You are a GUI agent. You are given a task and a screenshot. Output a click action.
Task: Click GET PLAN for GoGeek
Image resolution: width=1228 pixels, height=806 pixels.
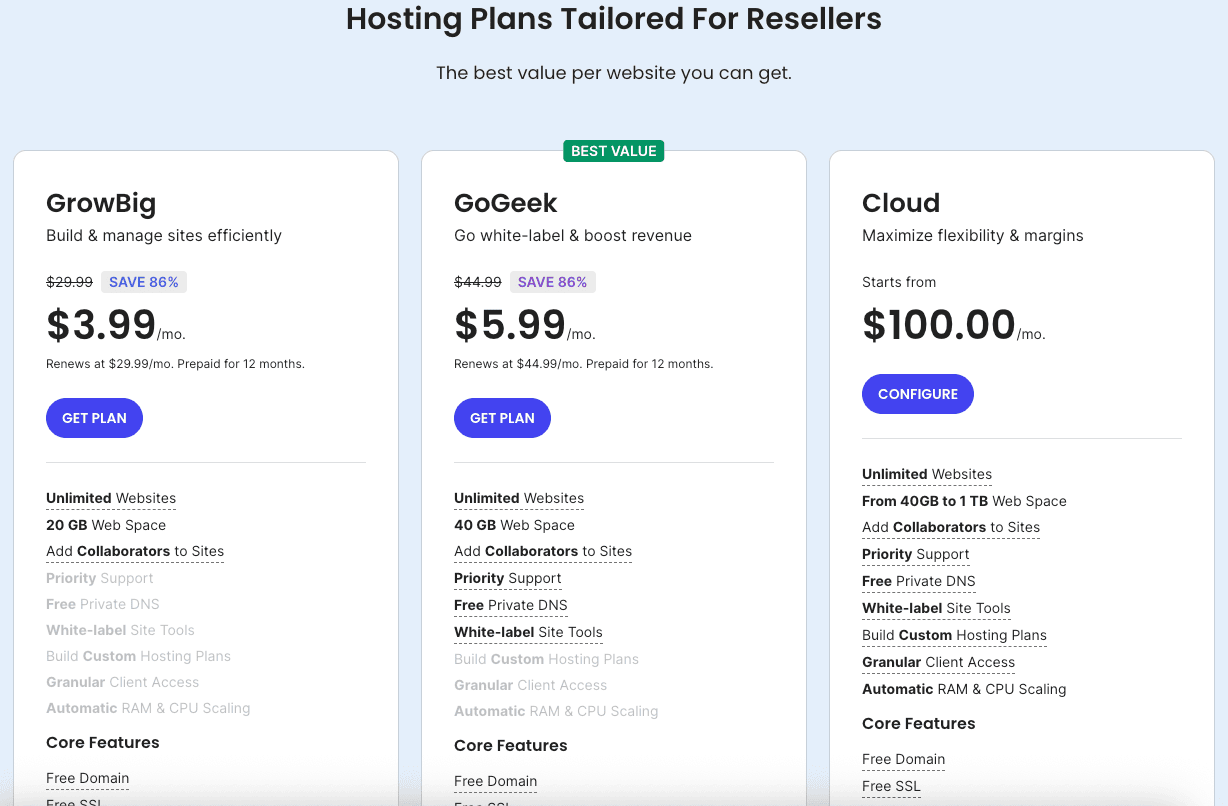(x=502, y=417)
